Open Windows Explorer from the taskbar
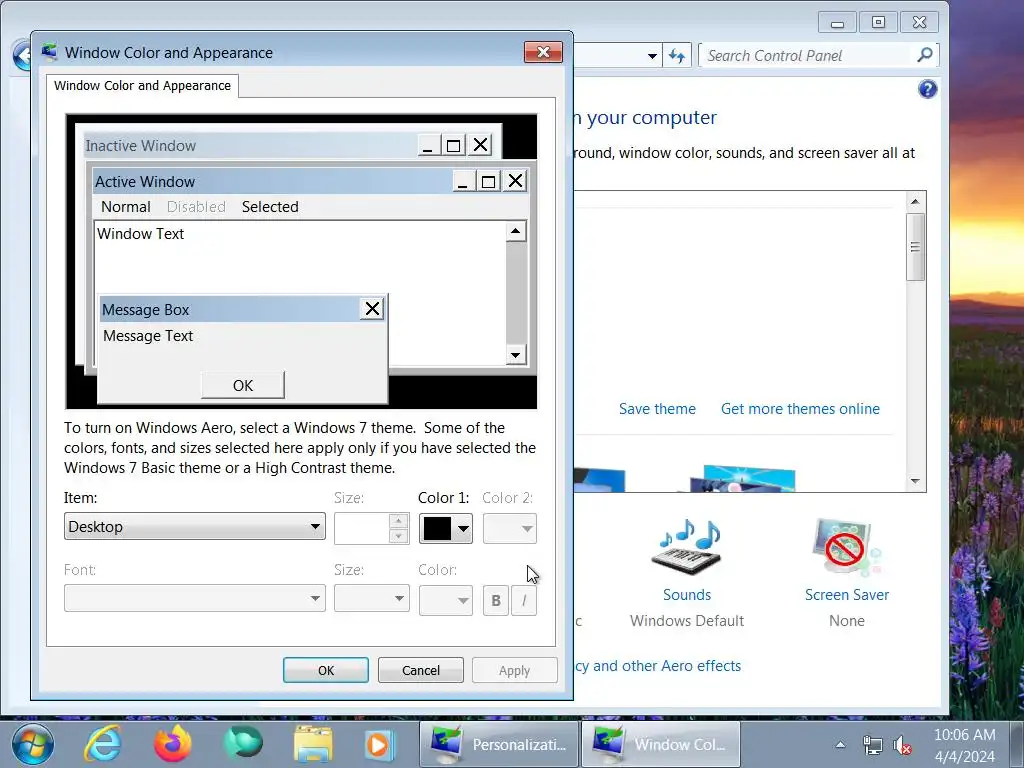1024x768 pixels. click(313, 744)
